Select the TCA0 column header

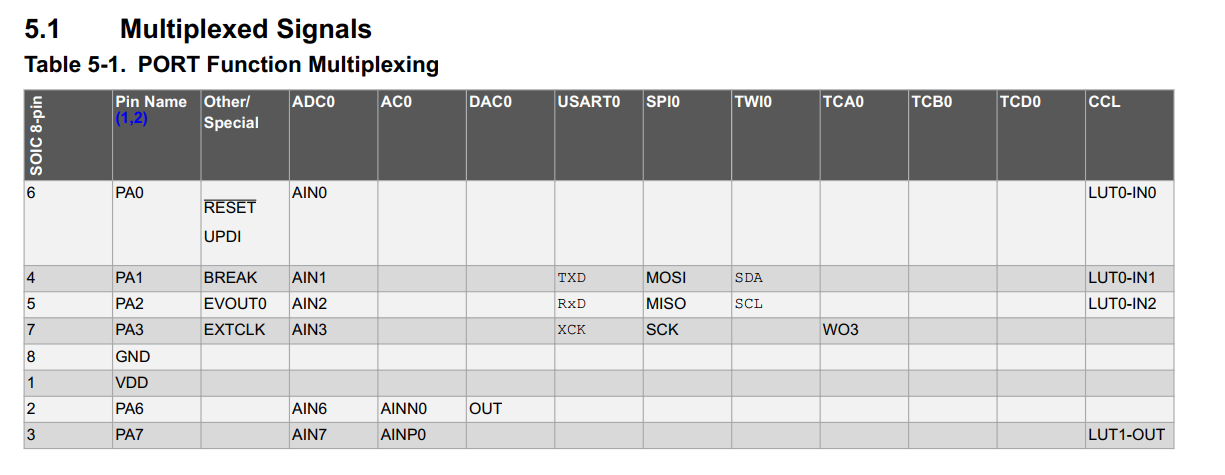pos(843,102)
